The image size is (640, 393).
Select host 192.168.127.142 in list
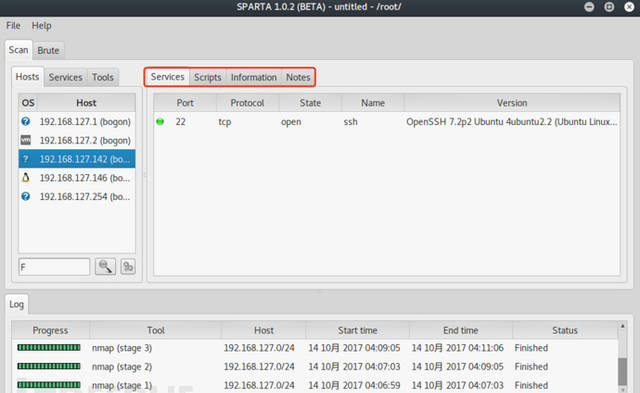tap(77, 159)
